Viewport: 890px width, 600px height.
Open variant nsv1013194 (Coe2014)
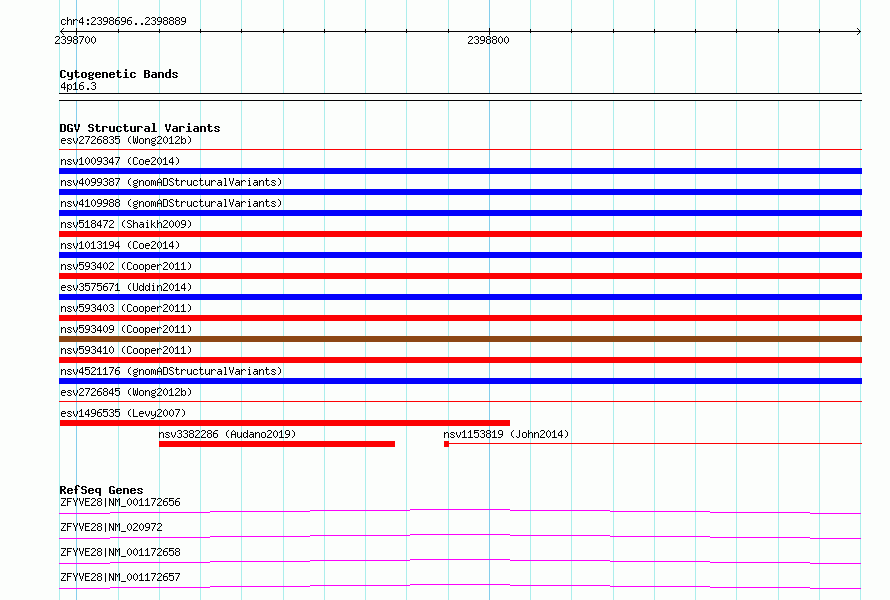(120, 245)
